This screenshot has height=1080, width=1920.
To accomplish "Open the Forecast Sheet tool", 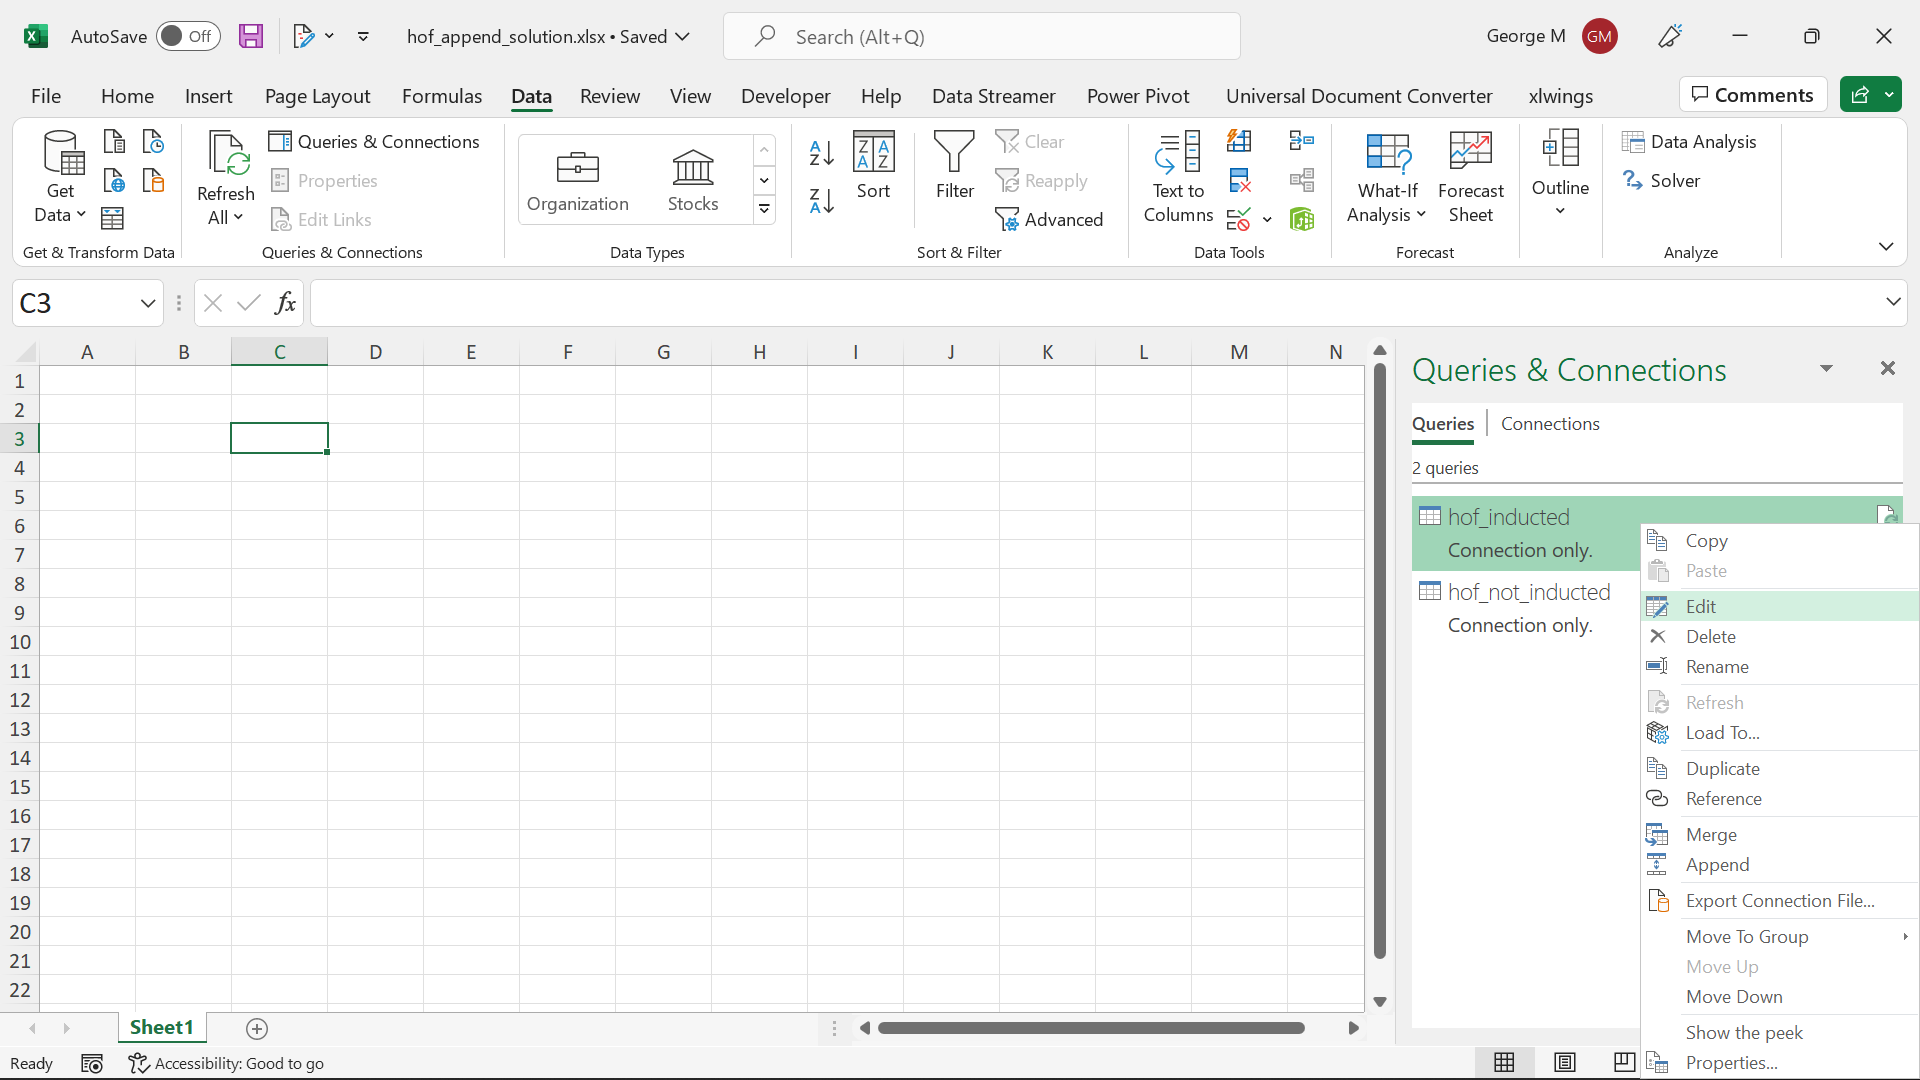I will click(1470, 178).
